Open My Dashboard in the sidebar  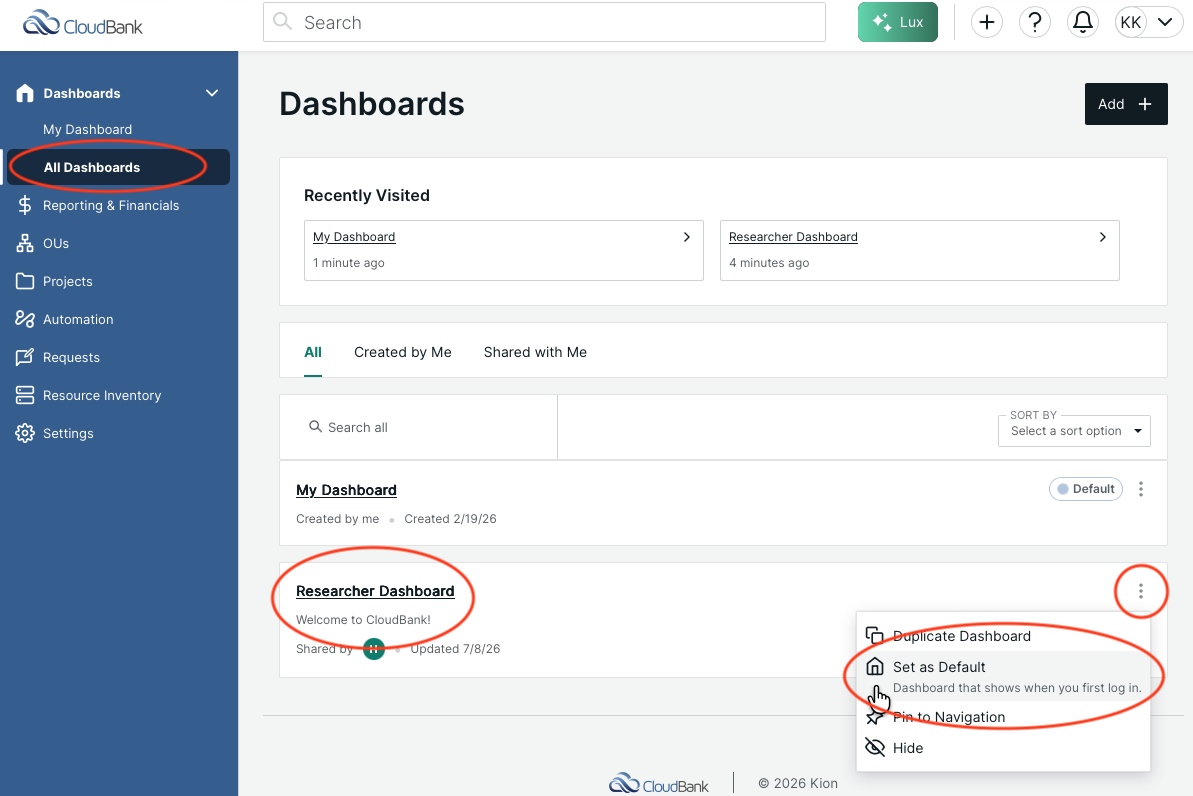tap(87, 129)
